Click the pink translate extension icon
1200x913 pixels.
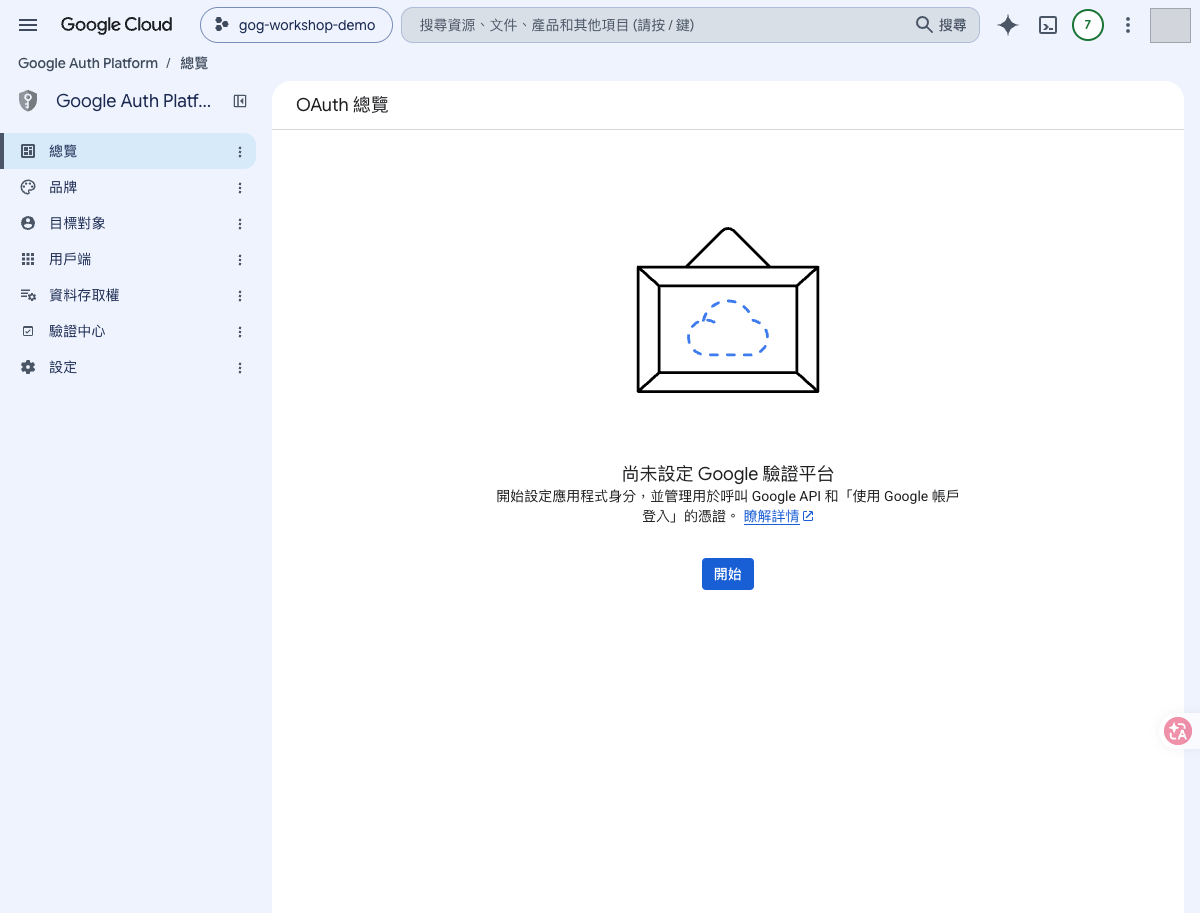pyautogui.click(x=1178, y=731)
